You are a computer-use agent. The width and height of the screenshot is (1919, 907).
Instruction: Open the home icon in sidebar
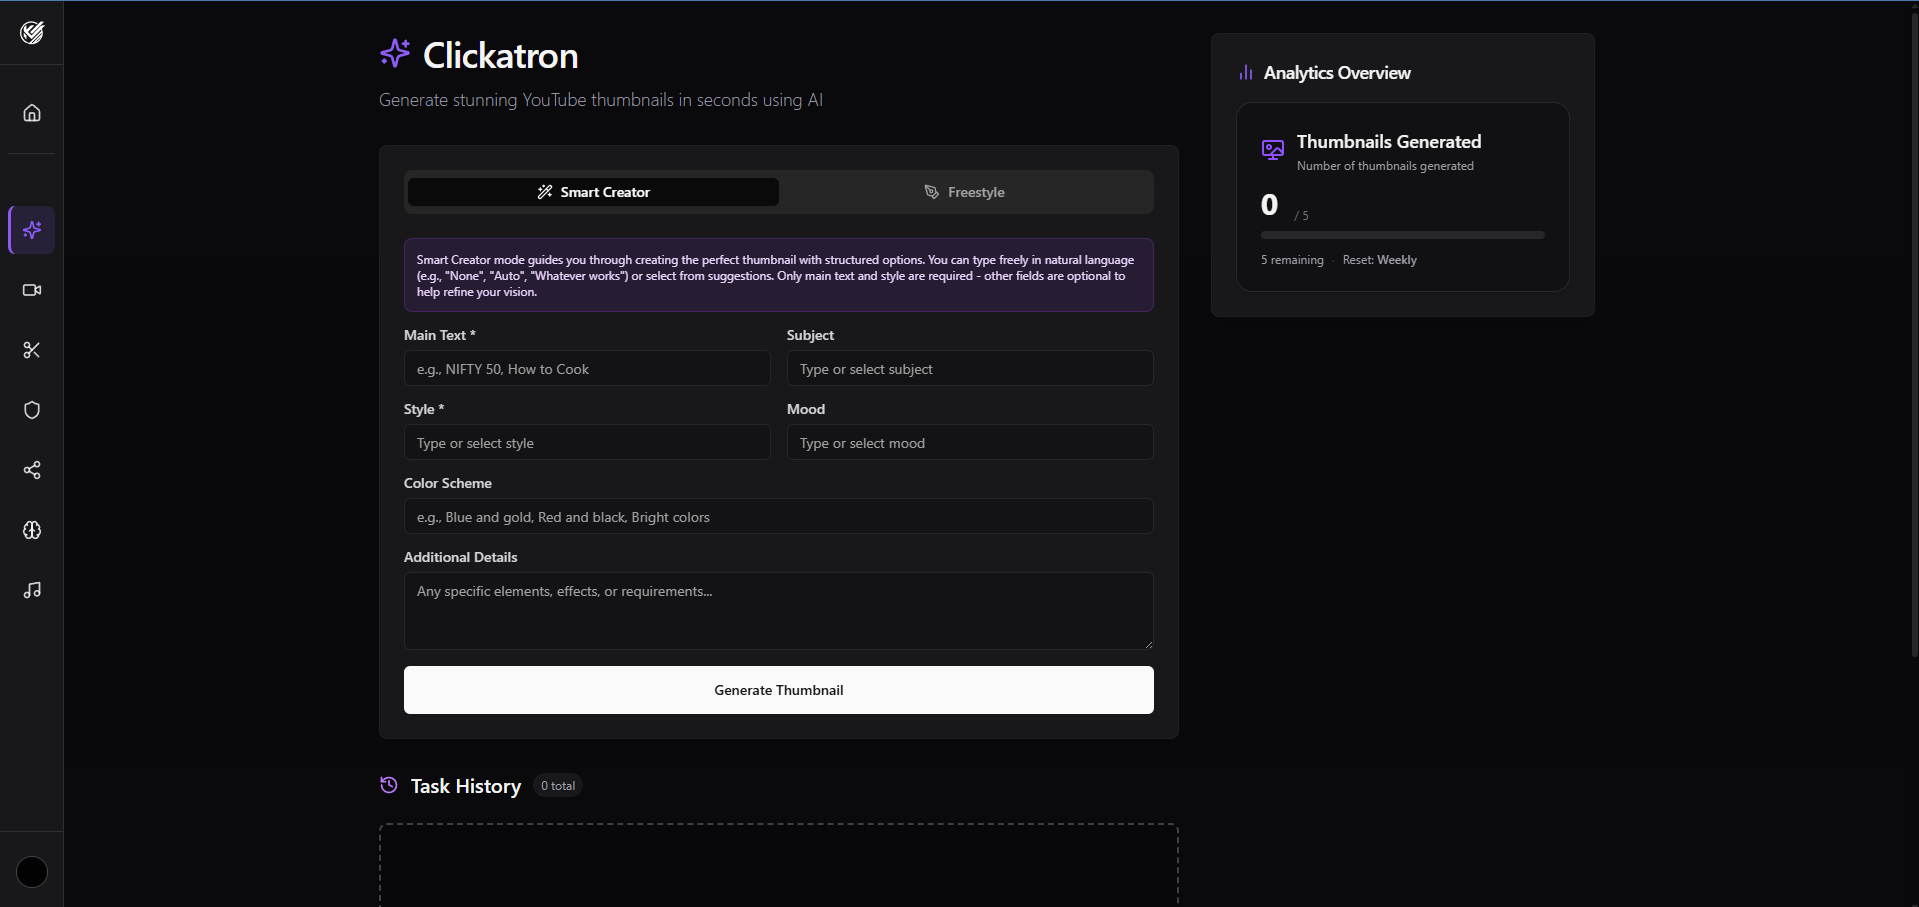(x=32, y=112)
